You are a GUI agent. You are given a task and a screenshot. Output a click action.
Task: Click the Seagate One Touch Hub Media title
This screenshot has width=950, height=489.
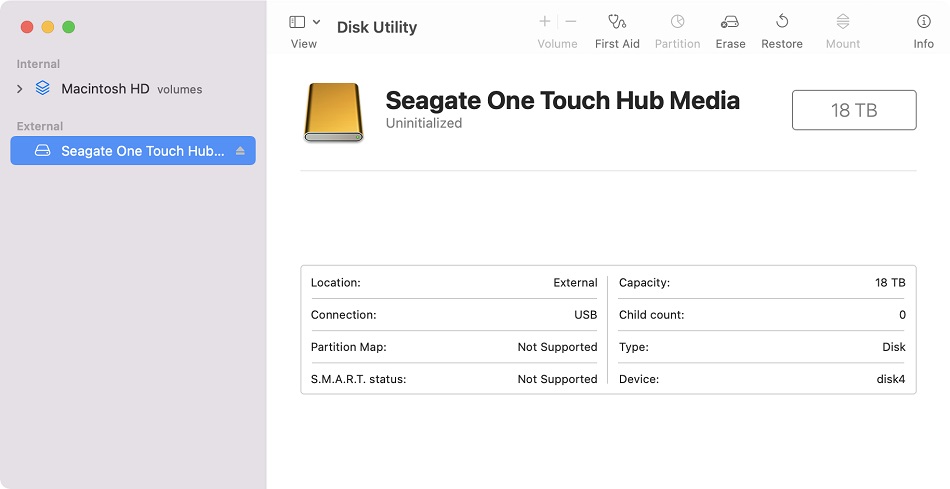tap(562, 101)
